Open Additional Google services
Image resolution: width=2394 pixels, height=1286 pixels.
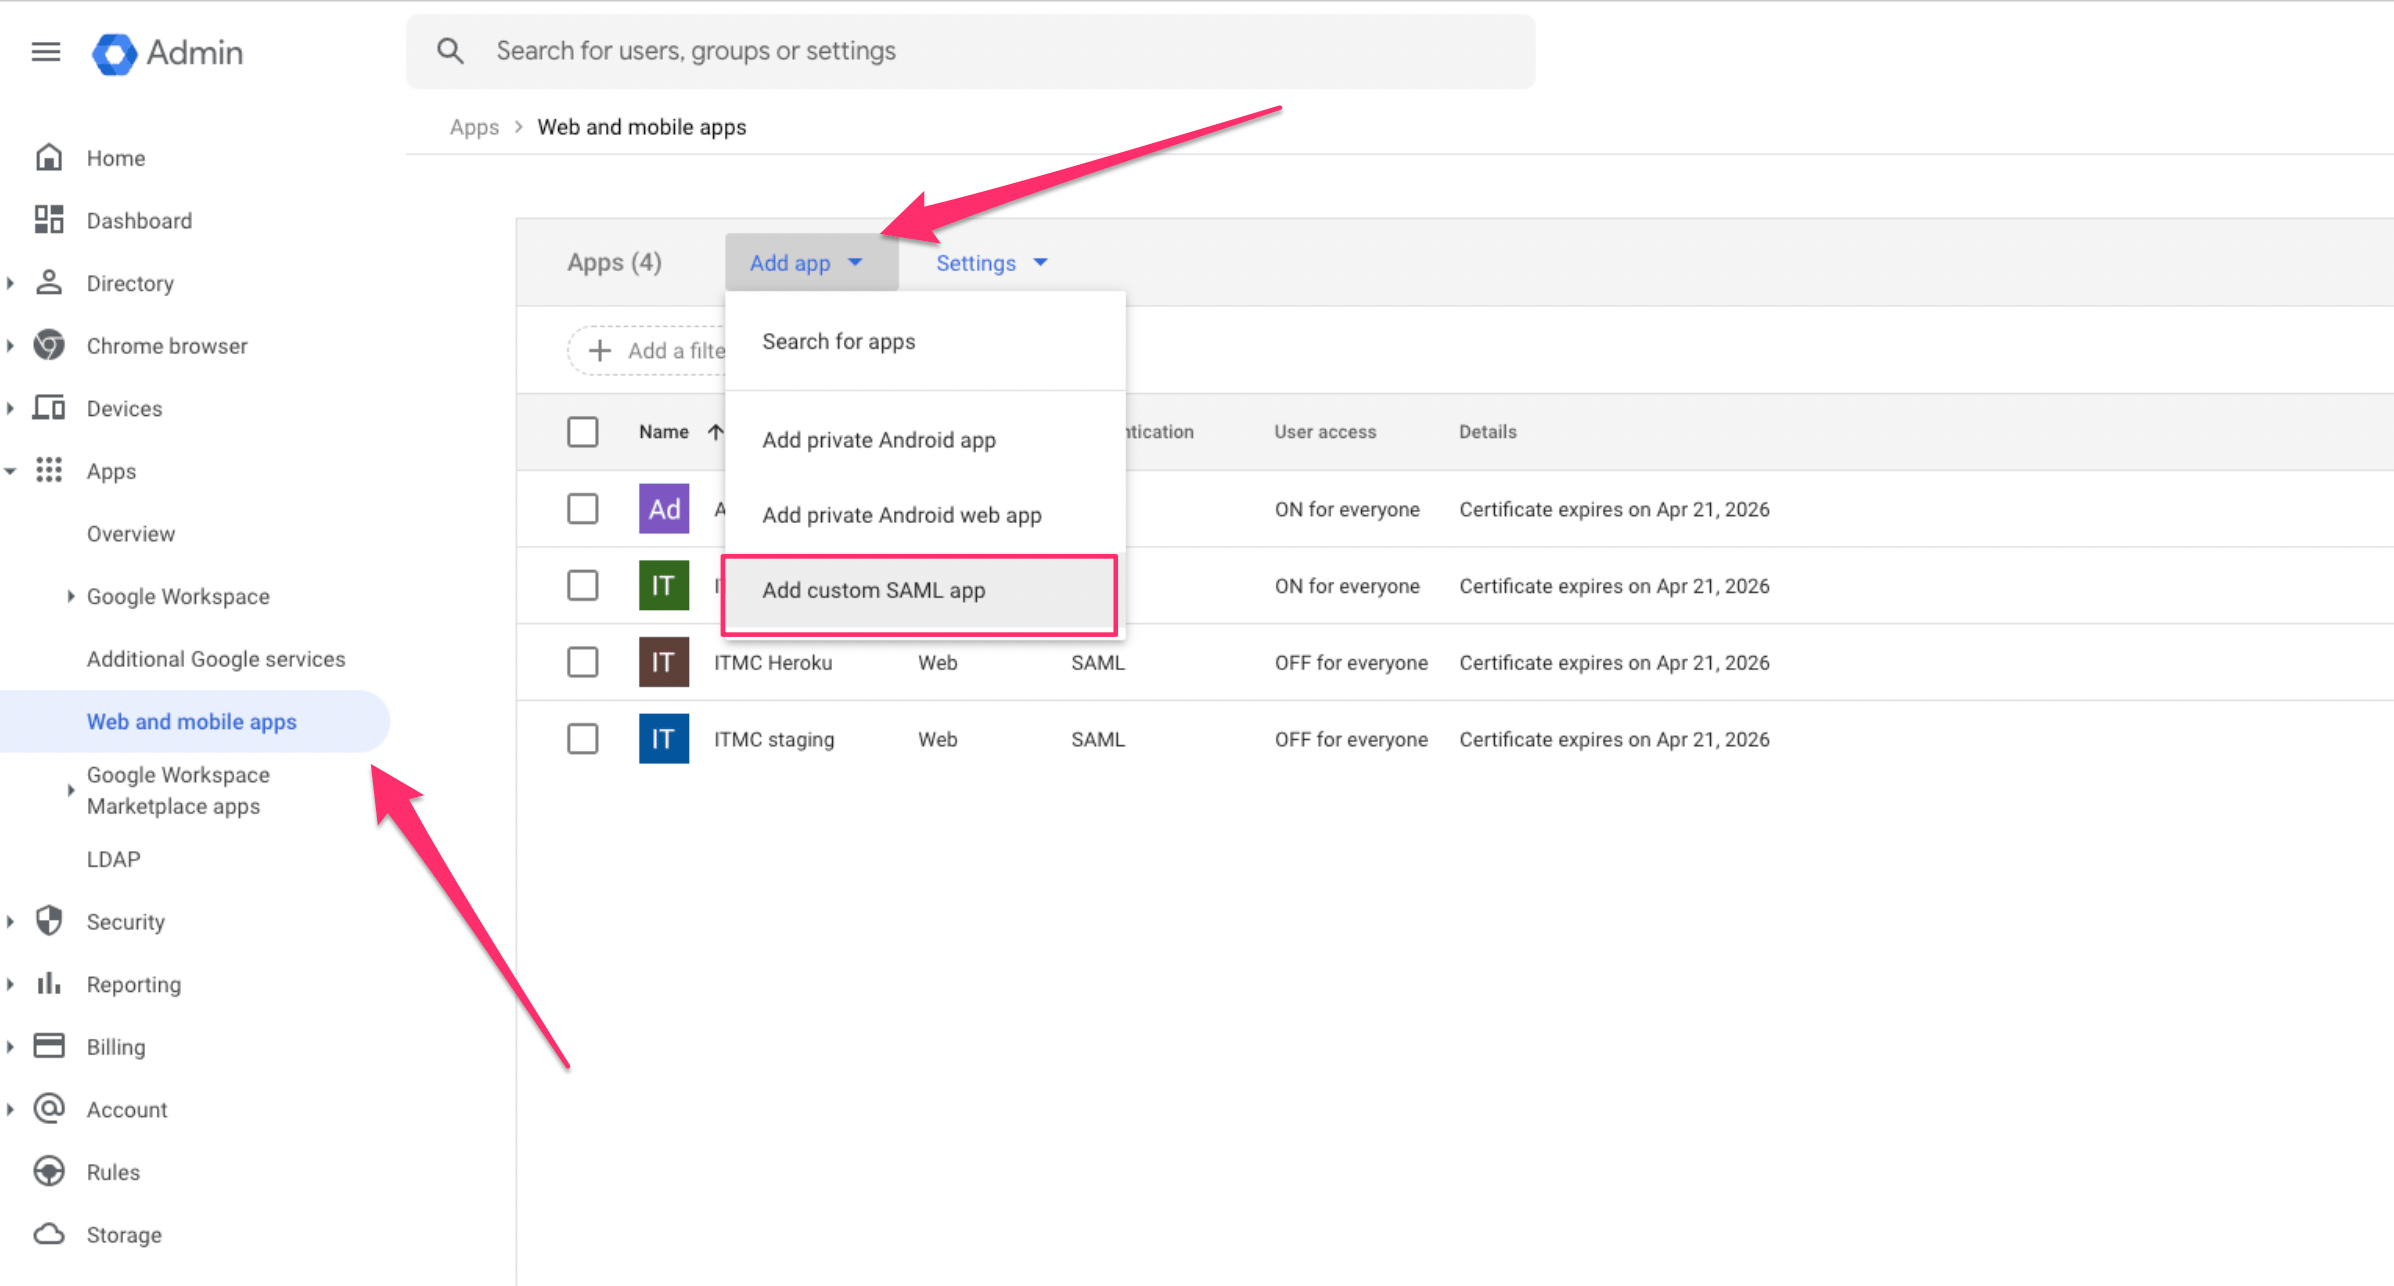pyautogui.click(x=216, y=659)
